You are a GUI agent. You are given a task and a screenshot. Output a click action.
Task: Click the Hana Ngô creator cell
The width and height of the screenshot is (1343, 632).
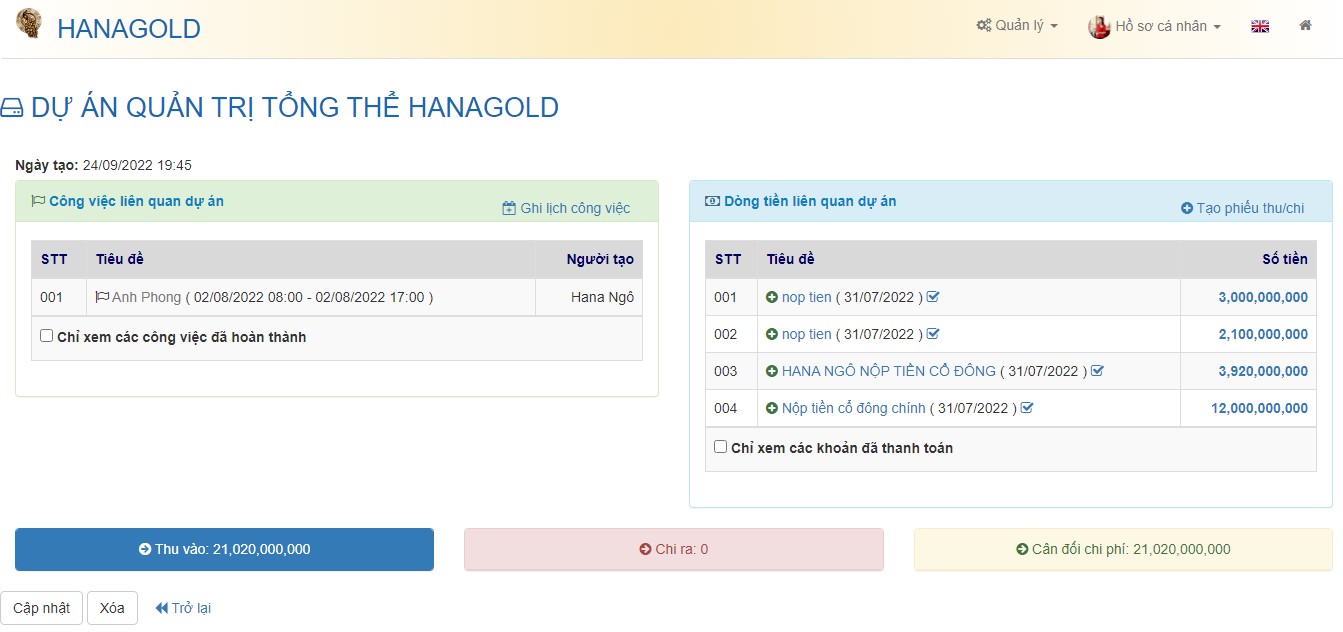(589, 297)
